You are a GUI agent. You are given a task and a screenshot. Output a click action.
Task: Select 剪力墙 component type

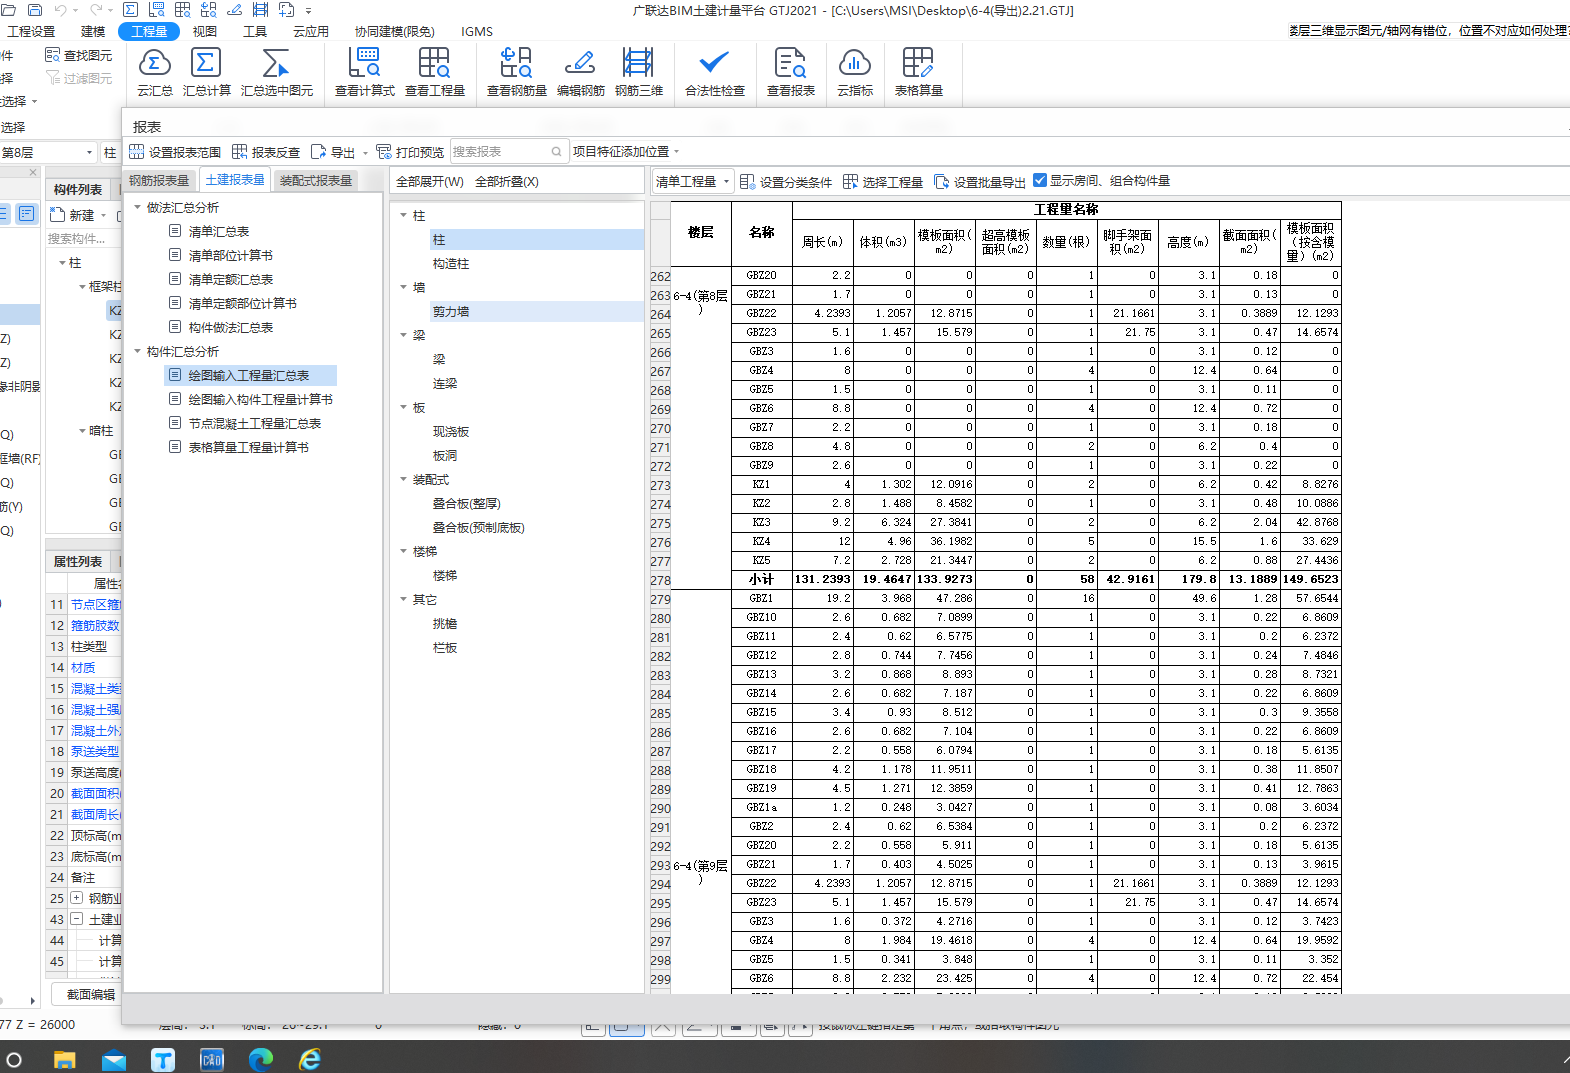tap(451, 311)
